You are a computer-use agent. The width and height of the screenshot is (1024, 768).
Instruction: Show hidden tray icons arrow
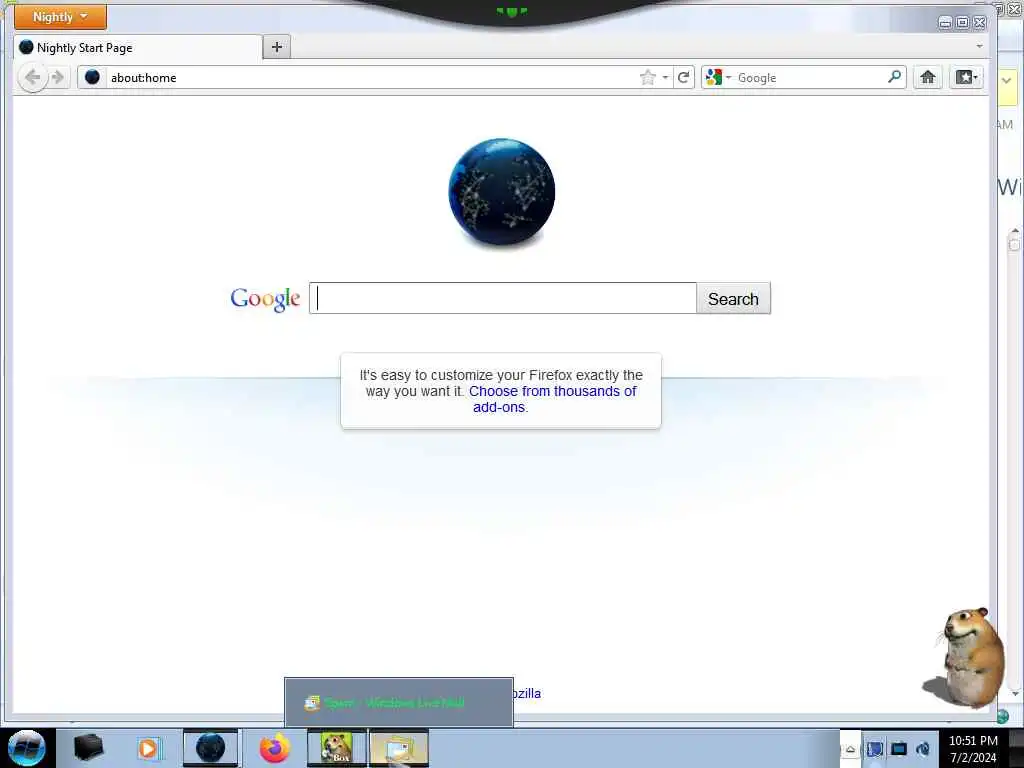tap(850, 749)
